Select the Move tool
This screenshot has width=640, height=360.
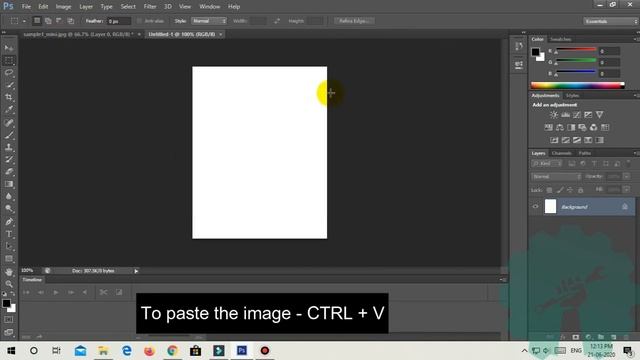pyautogui.click(x=9, y=48)
